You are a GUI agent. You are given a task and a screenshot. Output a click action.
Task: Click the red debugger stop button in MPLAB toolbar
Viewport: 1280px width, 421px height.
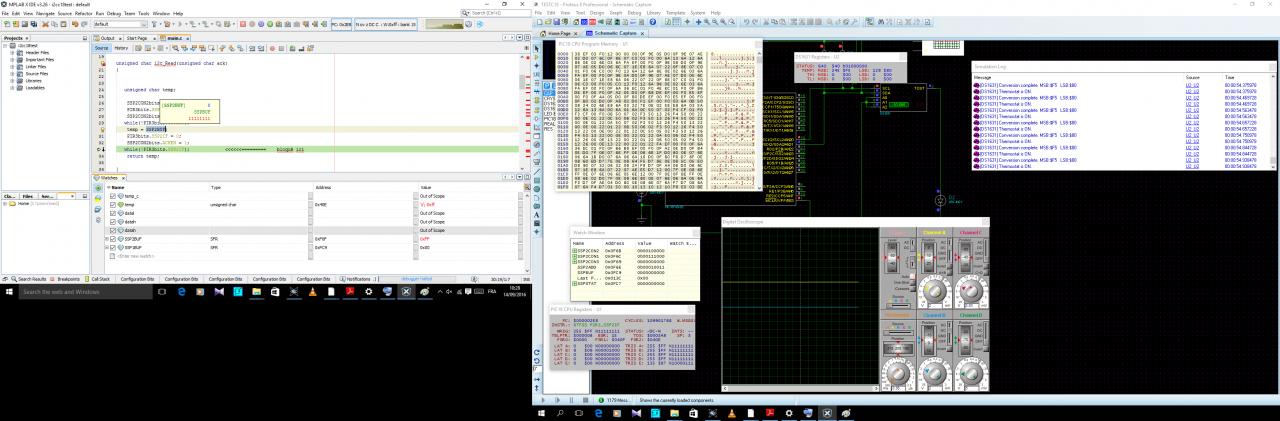click(x=245, y=23)
